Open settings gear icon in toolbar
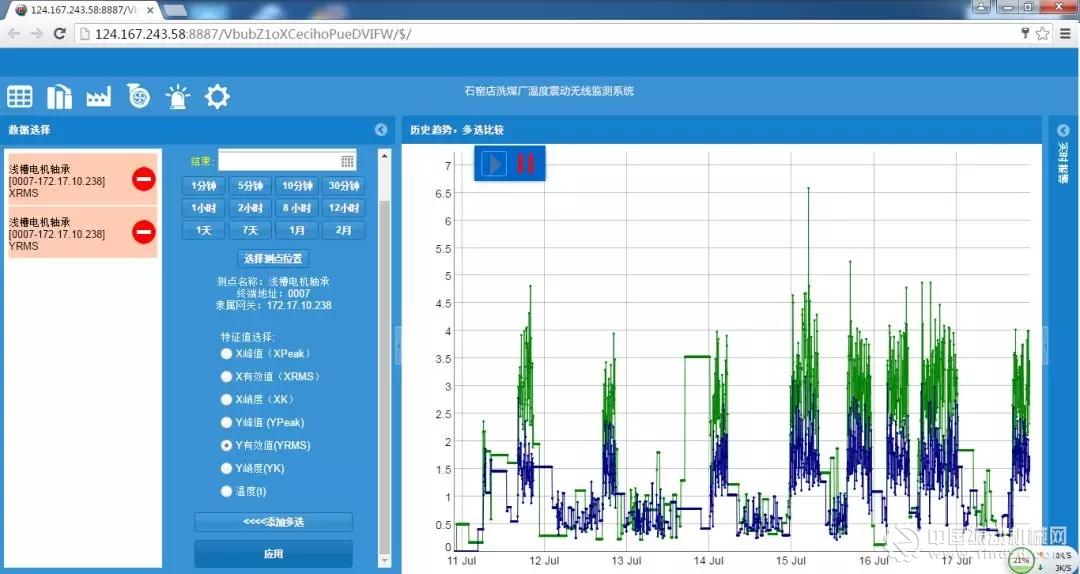 click(217, 96)
